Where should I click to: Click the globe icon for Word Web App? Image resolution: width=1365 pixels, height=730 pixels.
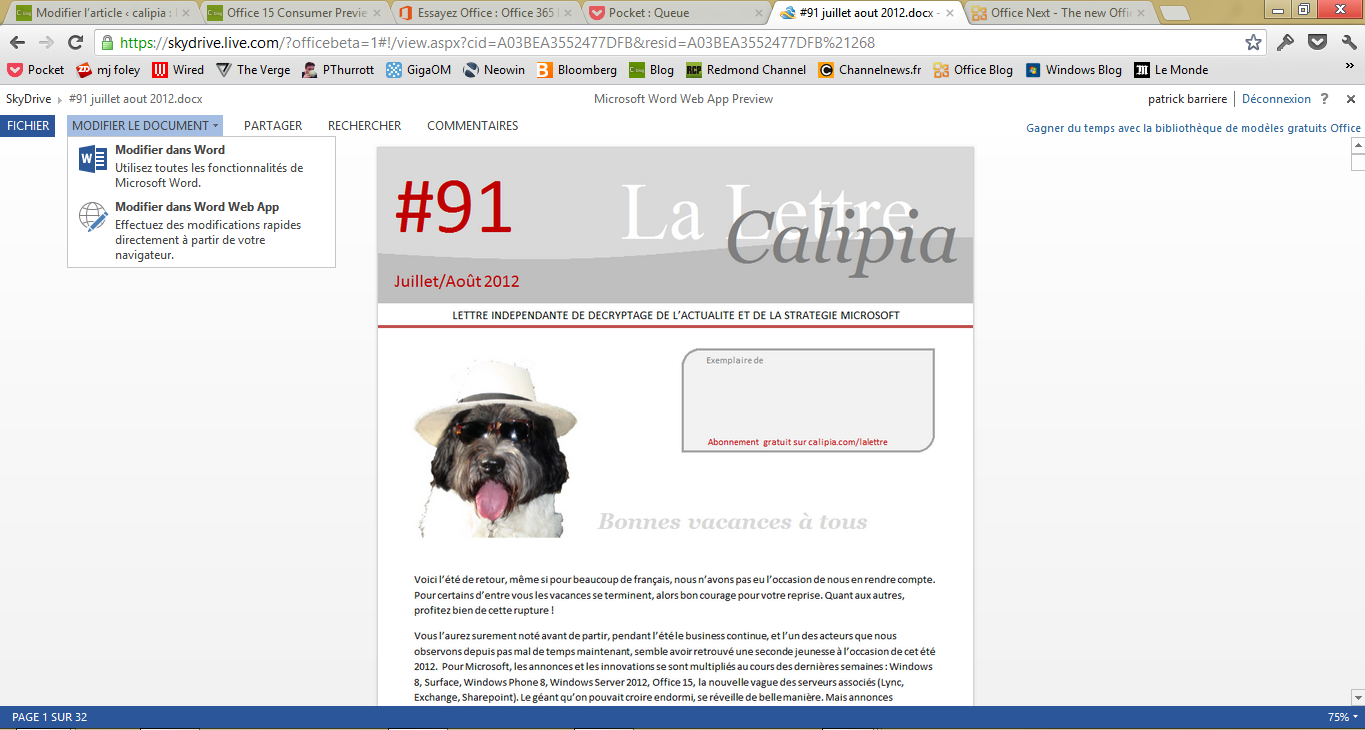coord(93,217)
